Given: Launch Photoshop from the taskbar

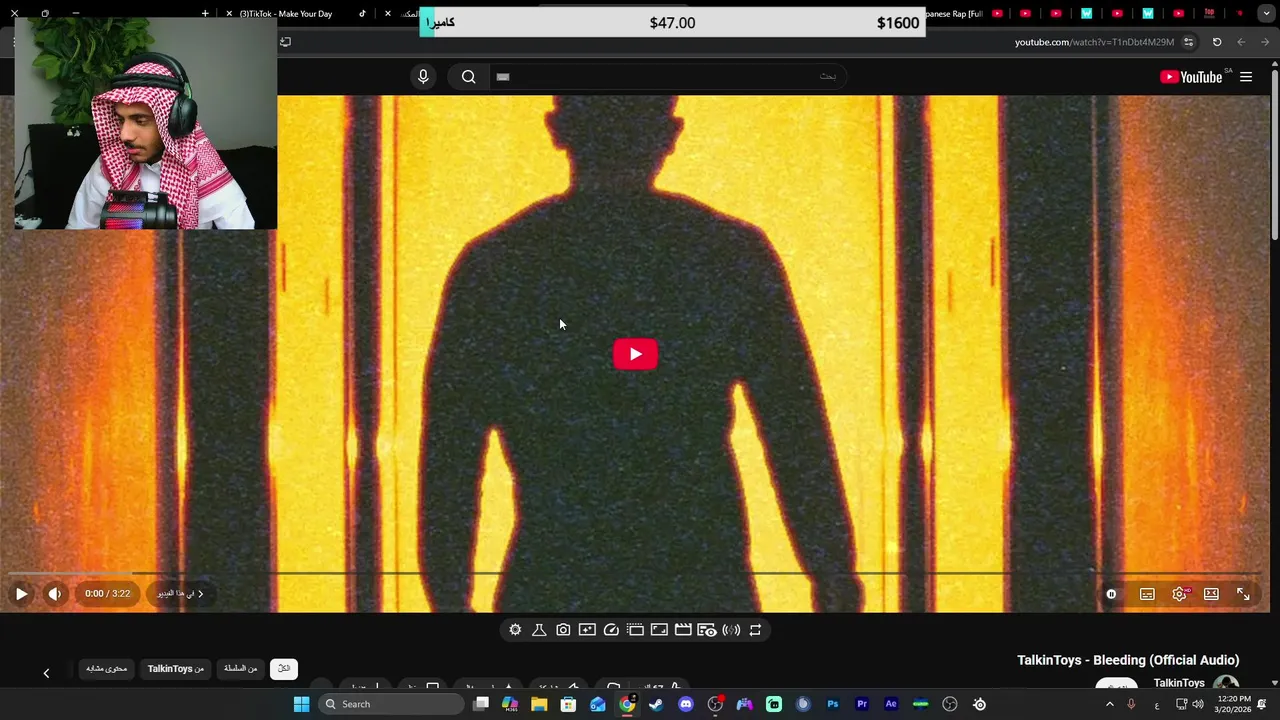Looking at the screenshot, I should point(832,704).
